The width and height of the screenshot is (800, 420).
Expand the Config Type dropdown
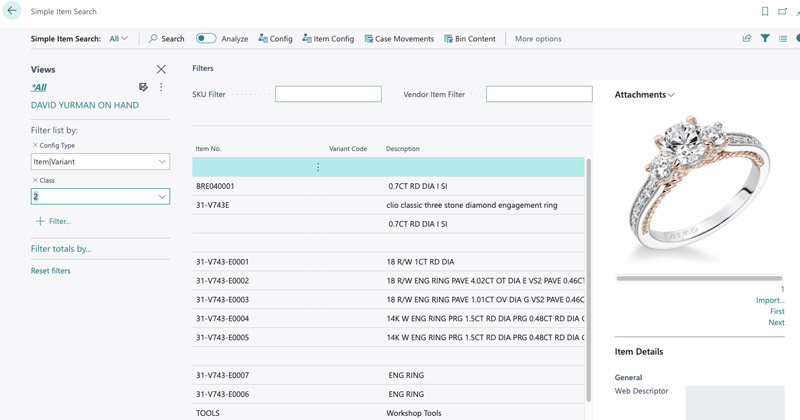click(162, 162)
